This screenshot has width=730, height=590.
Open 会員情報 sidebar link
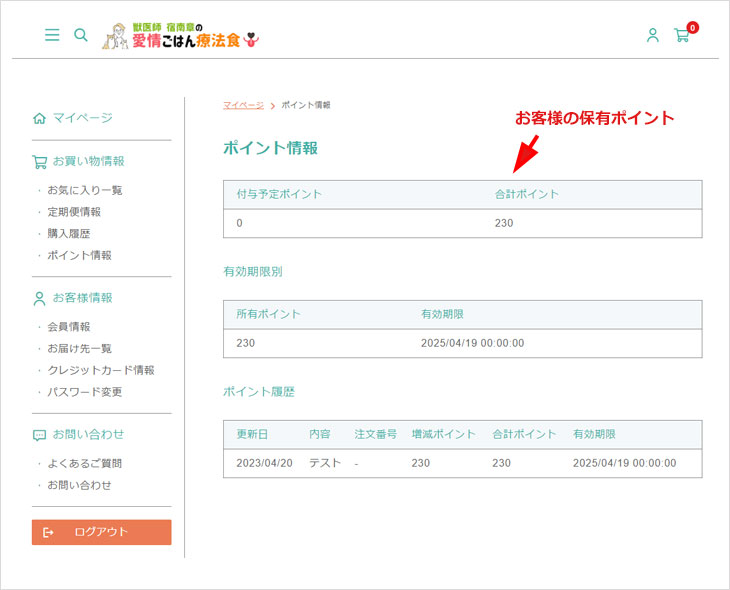coord(69,327)
